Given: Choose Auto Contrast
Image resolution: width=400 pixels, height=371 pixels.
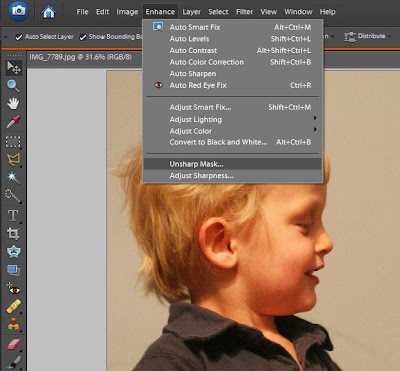Looking at the screenshot, I should (x=233, y=50).
